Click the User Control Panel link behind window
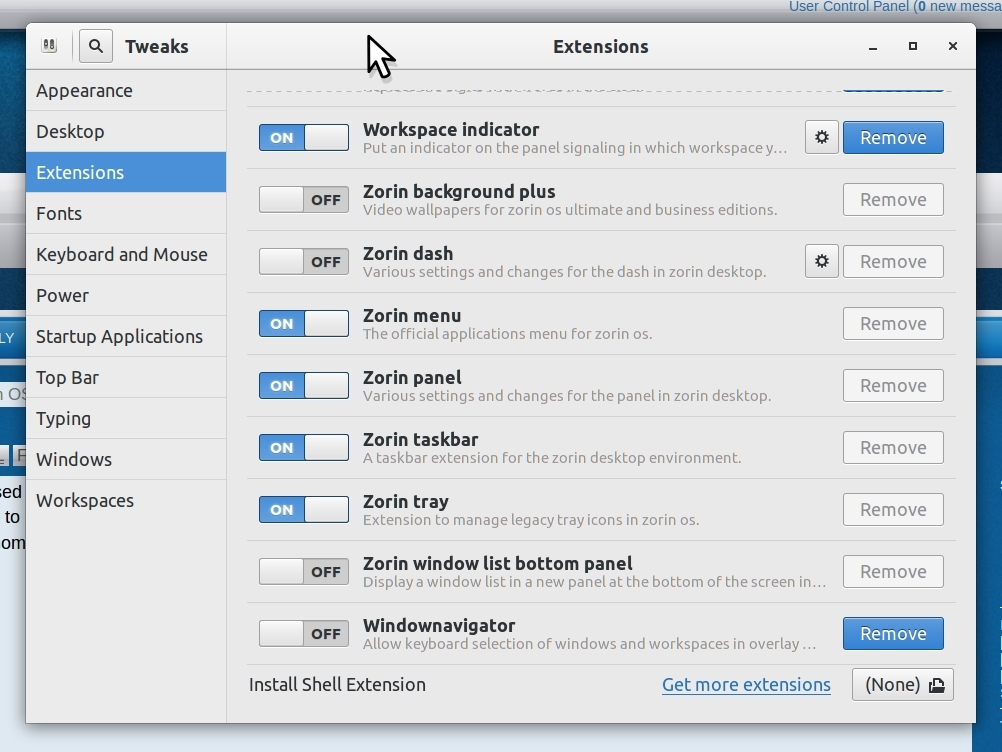The width and height of the screenshot is (1002, 752). pos(848,7)
